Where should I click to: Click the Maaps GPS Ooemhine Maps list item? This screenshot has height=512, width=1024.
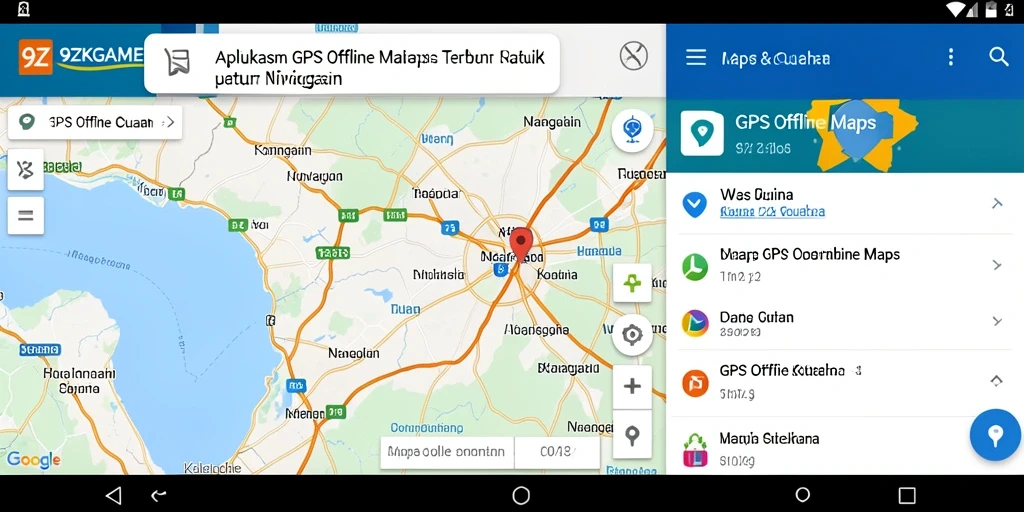tap(845, 265)
